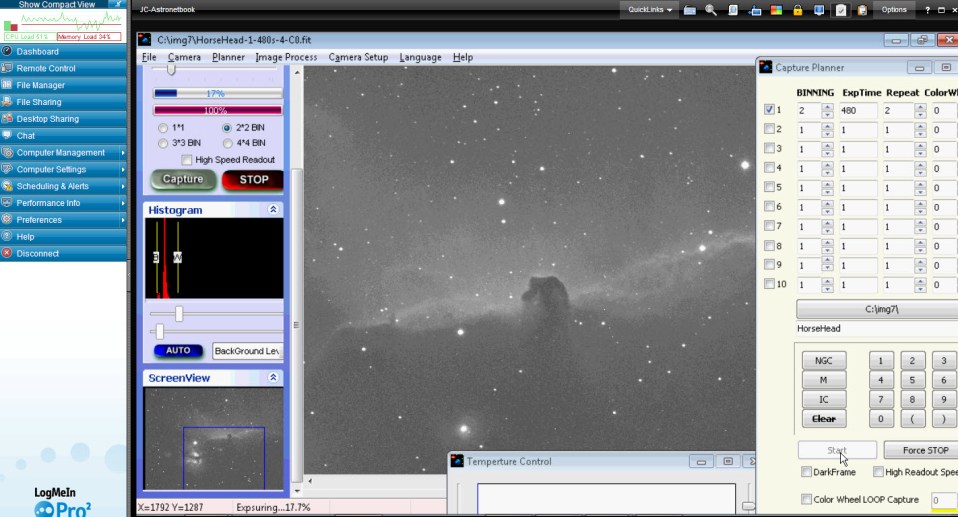The width and height of the screenshot is (958, 517).
Task: Open the Image Process menu
Action: click(x=286, y=57)
